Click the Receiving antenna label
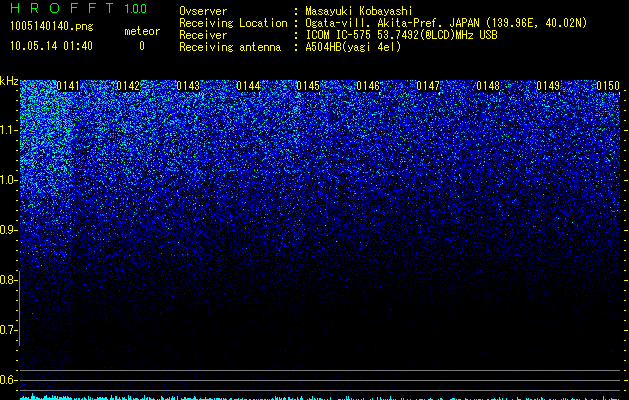 (x=230, y=47)
